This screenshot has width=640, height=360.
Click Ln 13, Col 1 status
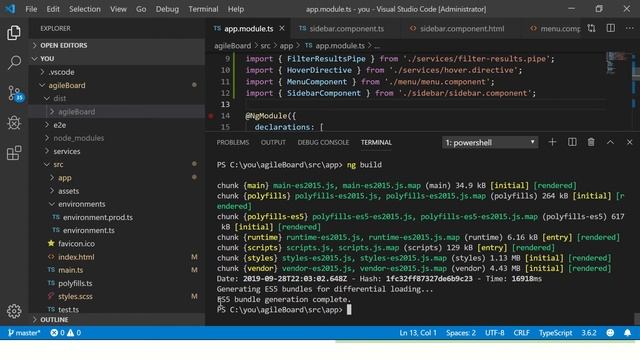[418, 333]
